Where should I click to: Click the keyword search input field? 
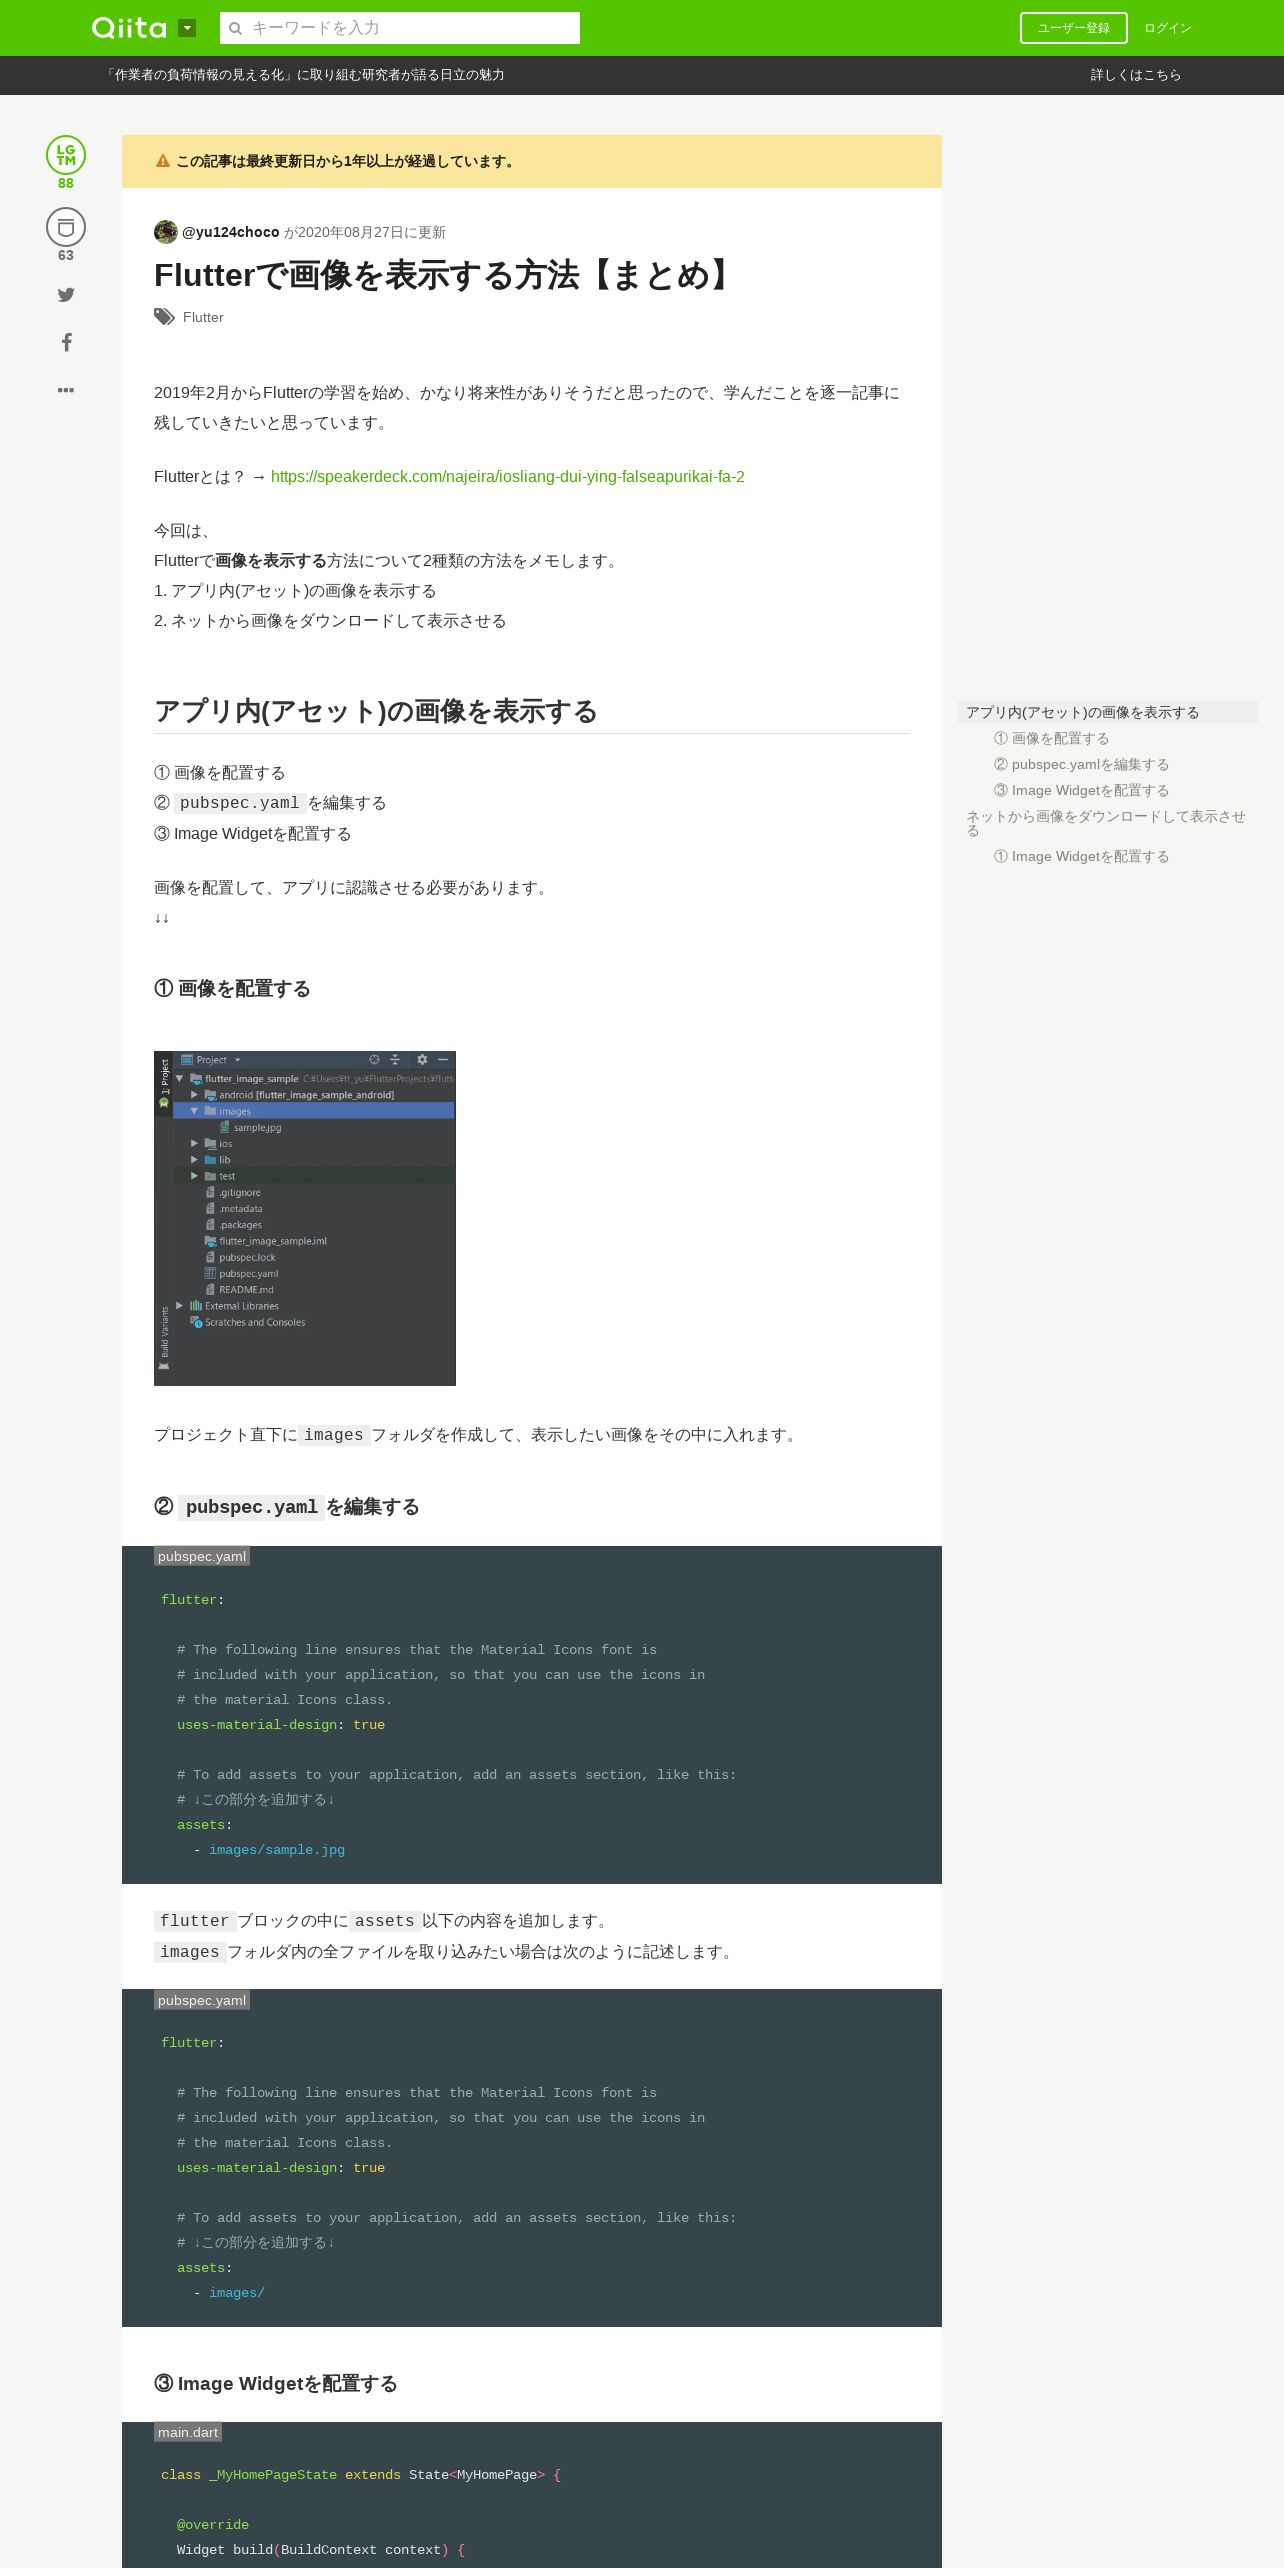[400, 28]
